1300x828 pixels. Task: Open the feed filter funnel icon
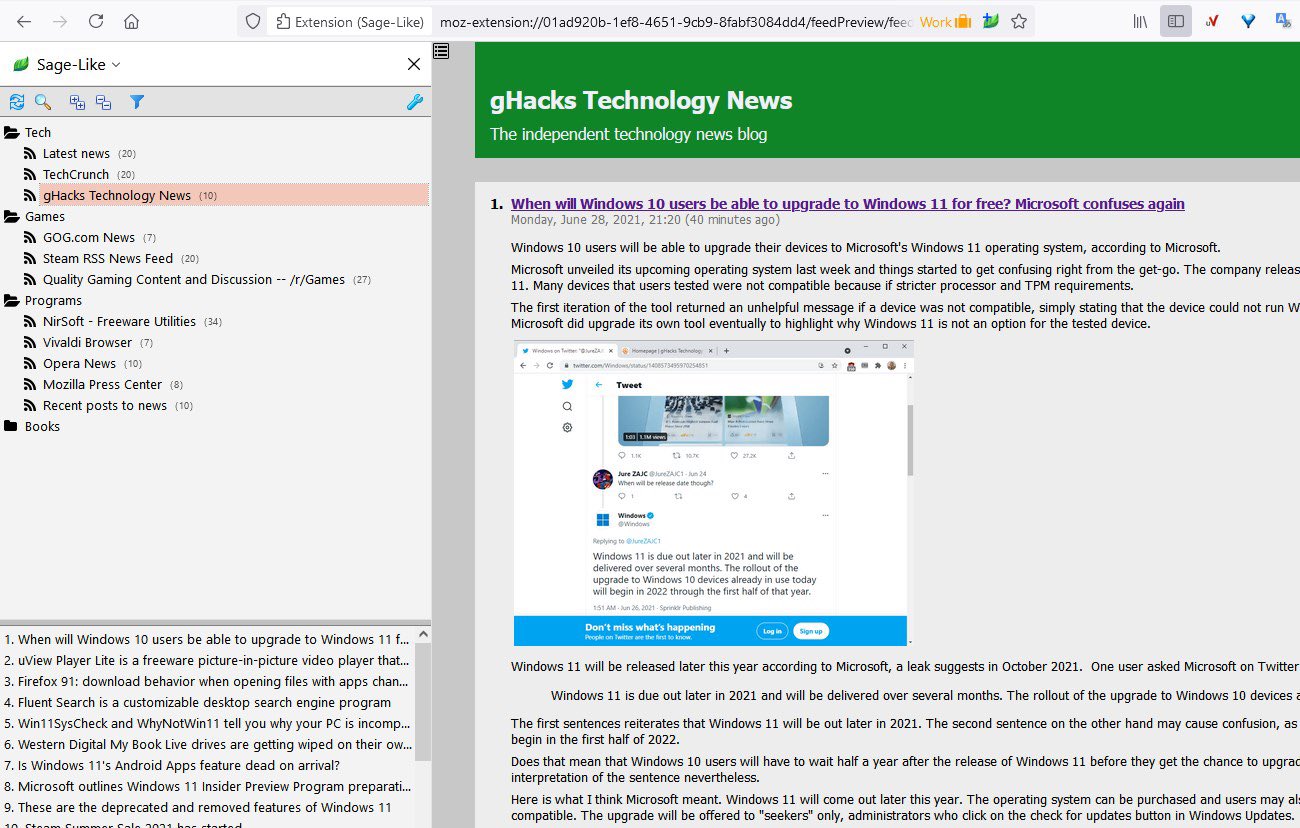click(137, 102)
